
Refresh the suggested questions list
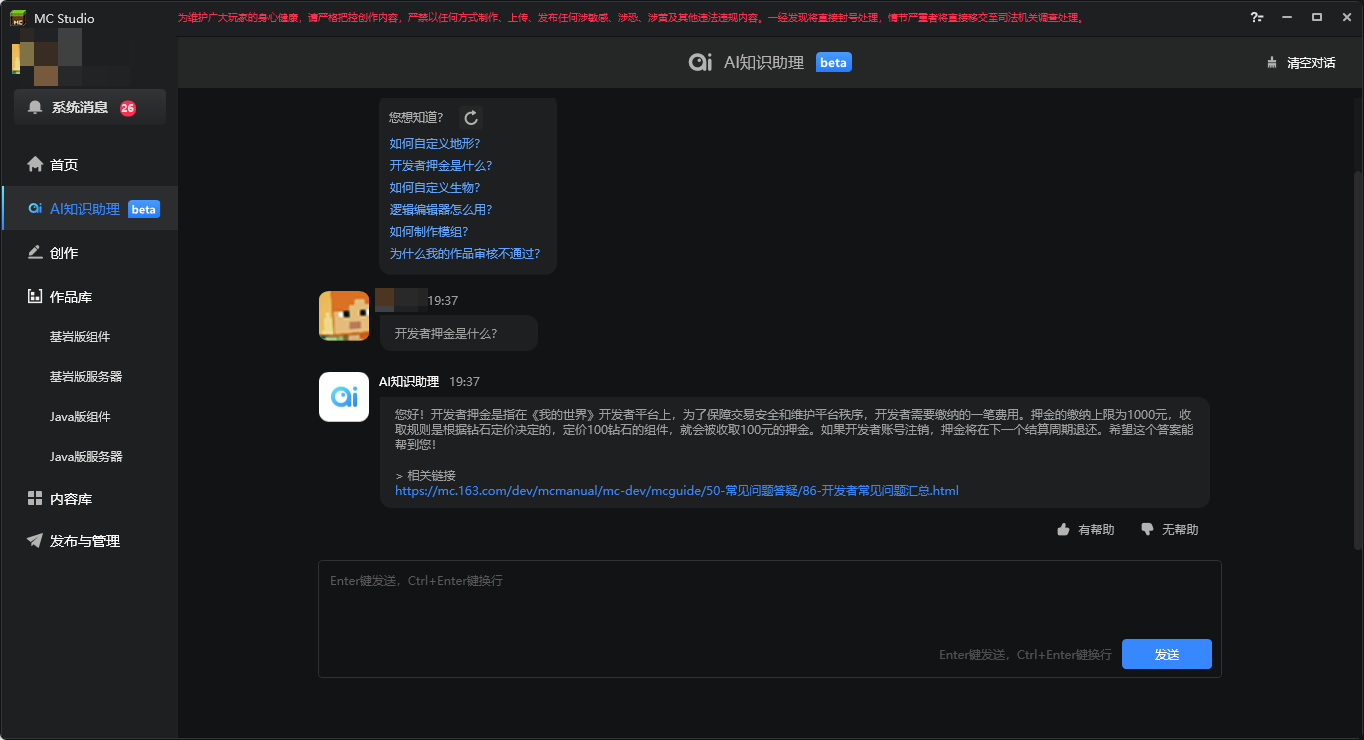click(471, 118)
